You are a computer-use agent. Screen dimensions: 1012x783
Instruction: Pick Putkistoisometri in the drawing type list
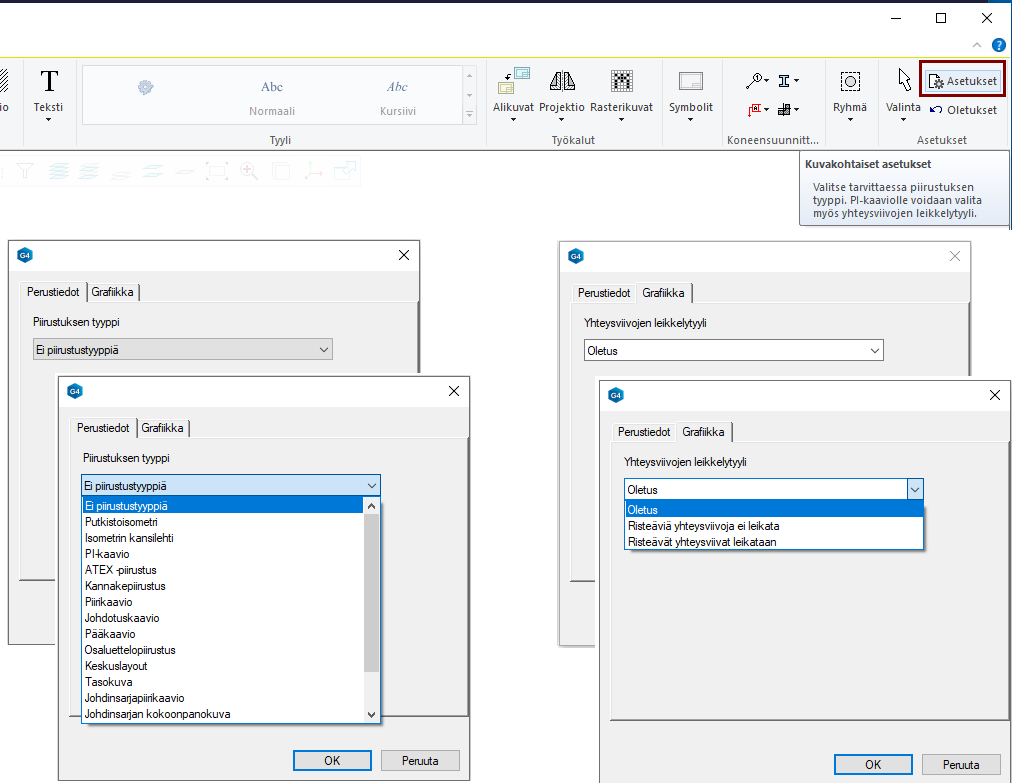[121, 522]
